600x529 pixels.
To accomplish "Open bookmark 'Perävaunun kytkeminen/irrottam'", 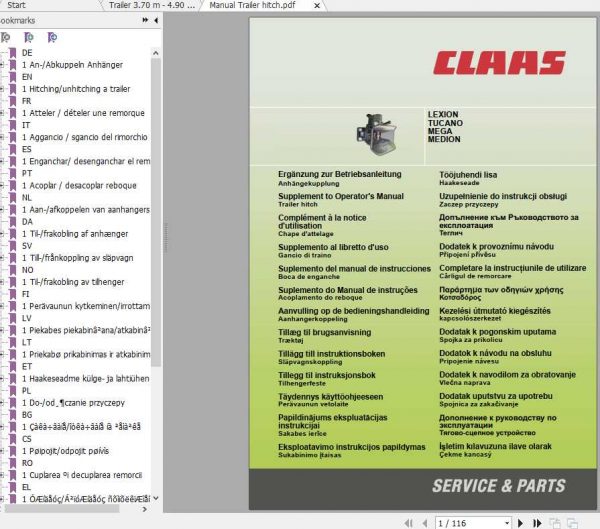I will tap(86, 306).
